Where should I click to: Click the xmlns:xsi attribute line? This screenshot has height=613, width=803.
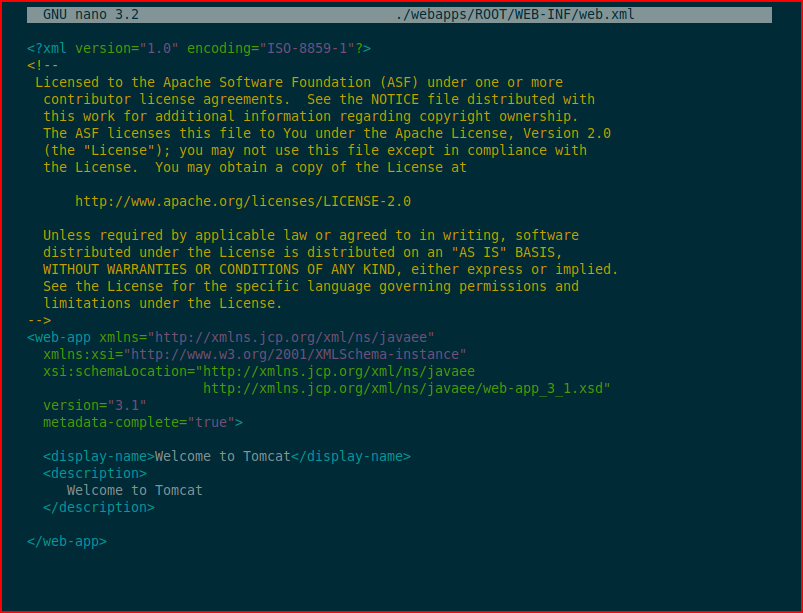[x=255, y=354]
